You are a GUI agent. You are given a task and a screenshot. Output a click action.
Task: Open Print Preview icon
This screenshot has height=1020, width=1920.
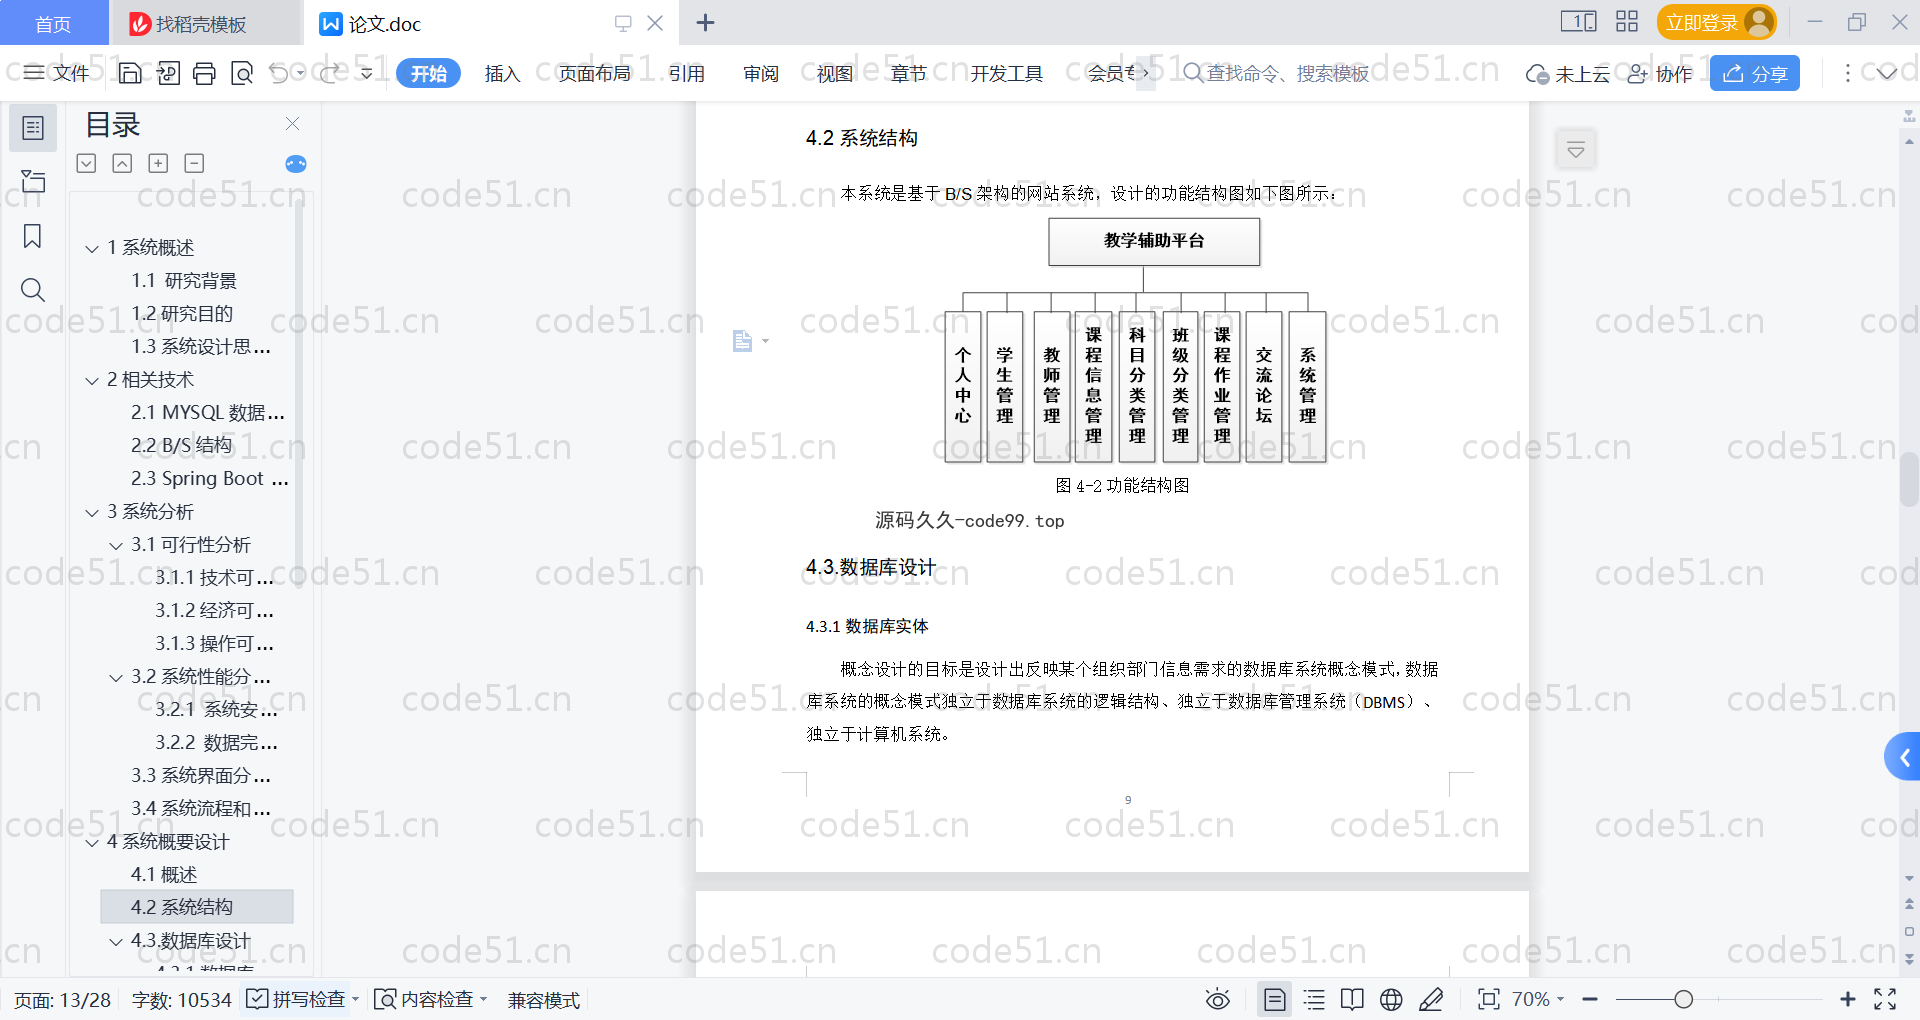click(242, 73)
